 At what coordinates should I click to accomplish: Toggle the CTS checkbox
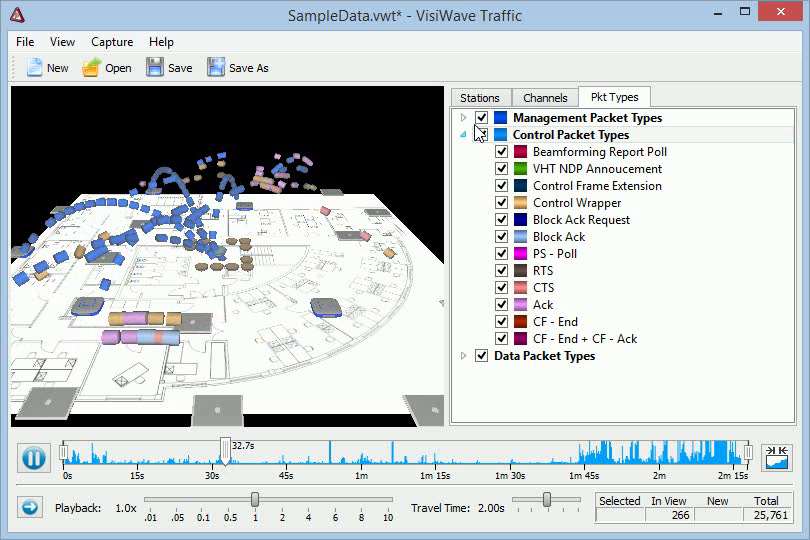501,287
